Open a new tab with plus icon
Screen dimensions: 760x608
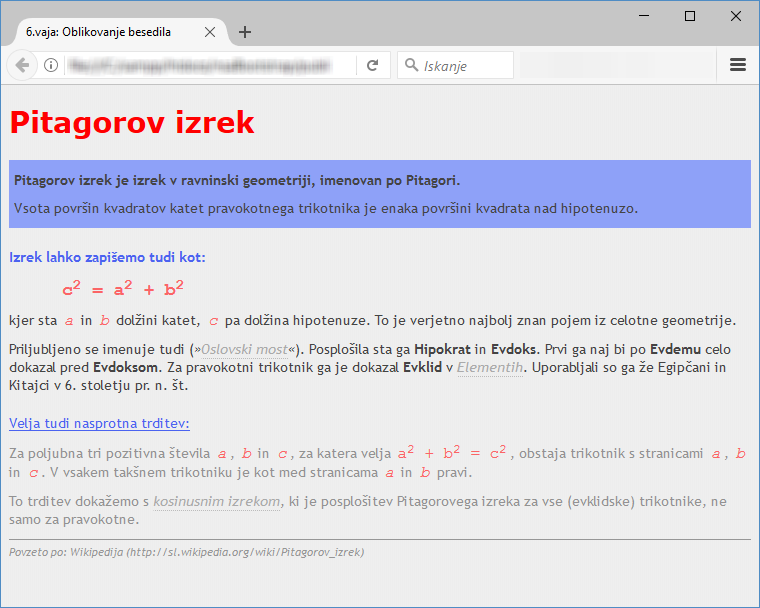(x=245, y=32)
